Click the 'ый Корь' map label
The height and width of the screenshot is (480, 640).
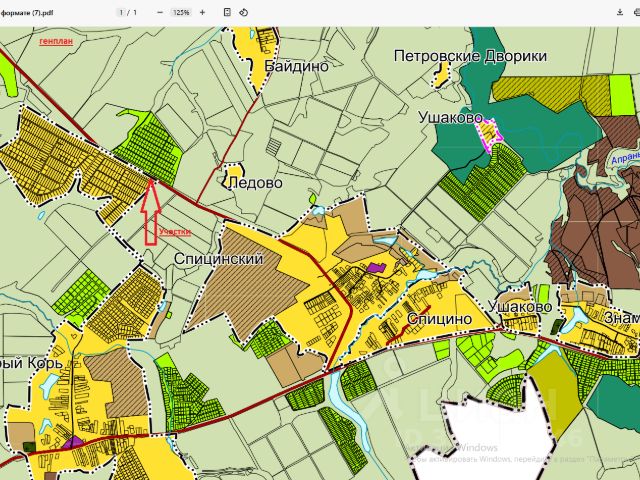click(31, 363)
